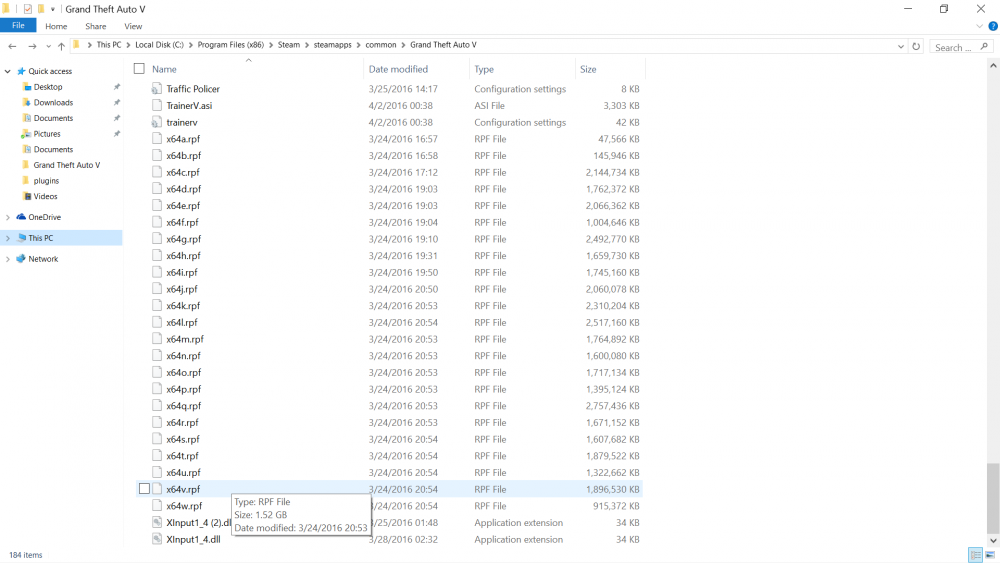Expand the ribbon chevron
Viewport: 1000px width, 563px height.
[980, 26]
